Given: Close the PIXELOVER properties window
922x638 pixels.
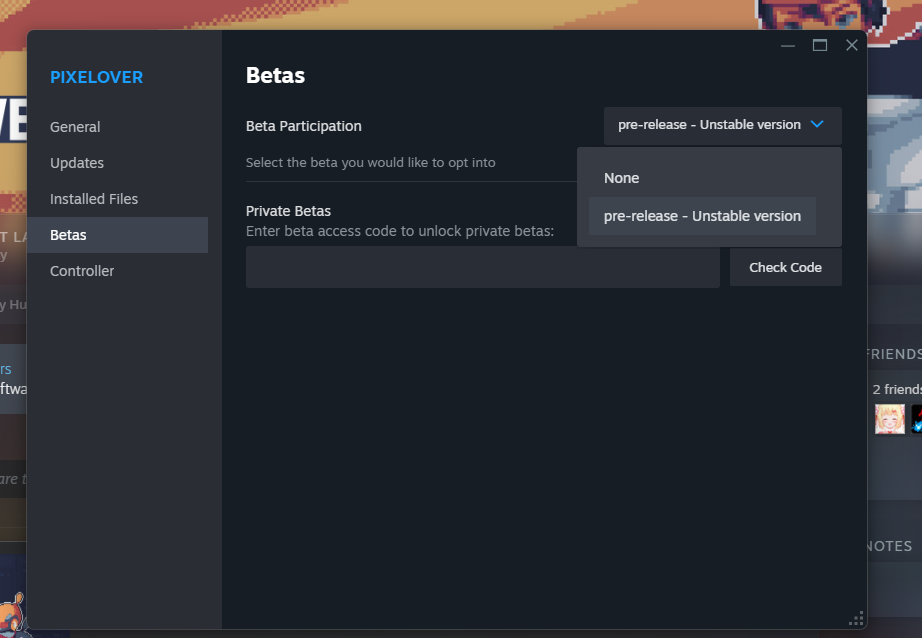Looking at the screenshot, I should tap(851, 45).
